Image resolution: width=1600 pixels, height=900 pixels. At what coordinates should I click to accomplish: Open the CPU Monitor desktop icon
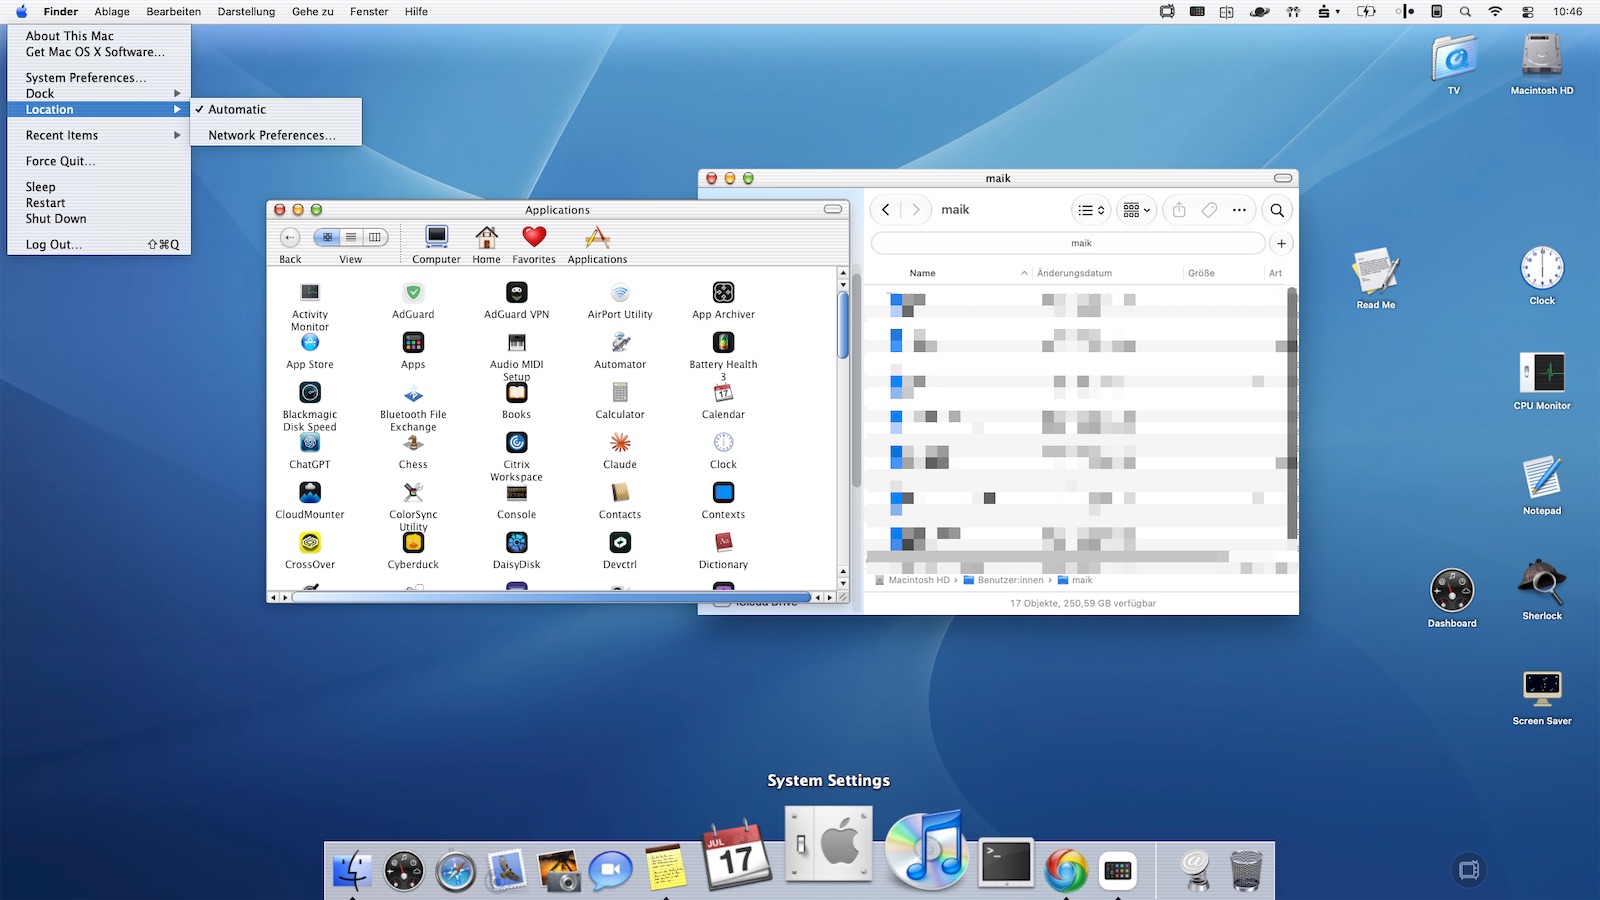pos(1542,373)
